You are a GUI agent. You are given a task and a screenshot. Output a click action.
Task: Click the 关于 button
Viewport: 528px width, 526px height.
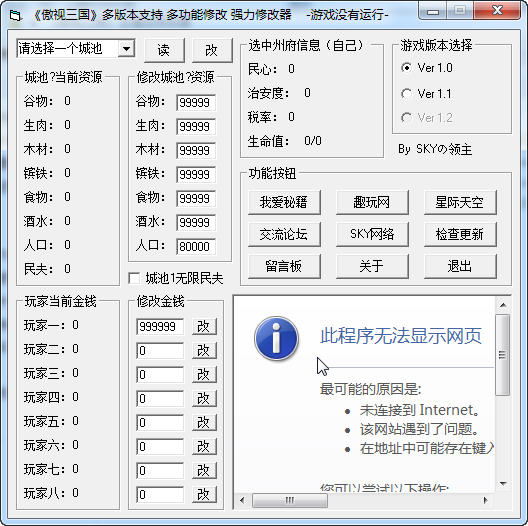point(372,266)
